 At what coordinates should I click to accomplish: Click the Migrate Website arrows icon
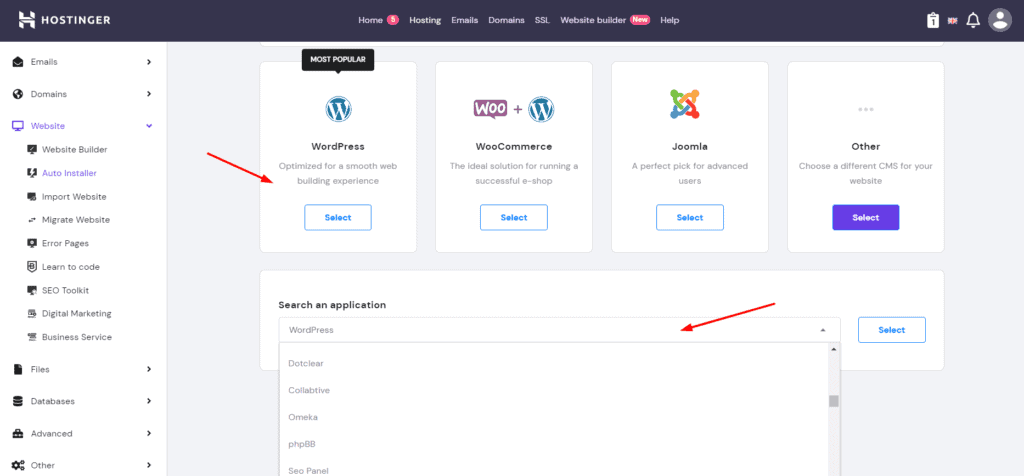click(32, 220)
